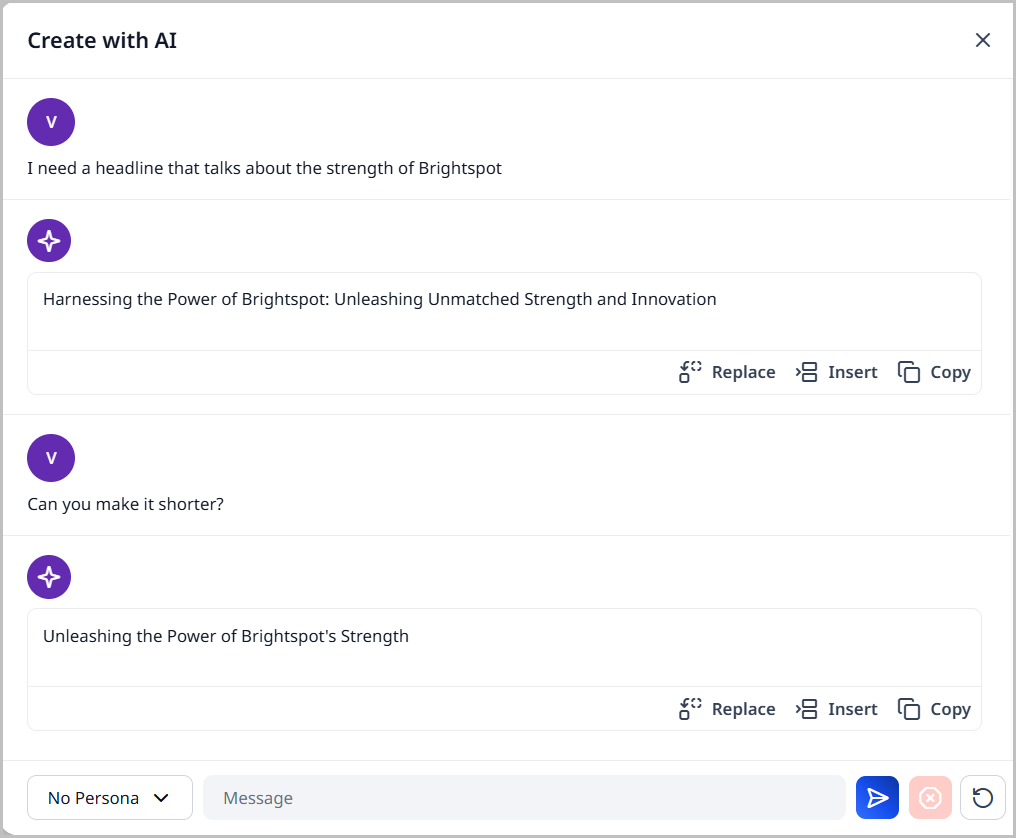Close the Create with AI dialog
The height and width of the screenshot is (838, 1016).
(983, 40)
